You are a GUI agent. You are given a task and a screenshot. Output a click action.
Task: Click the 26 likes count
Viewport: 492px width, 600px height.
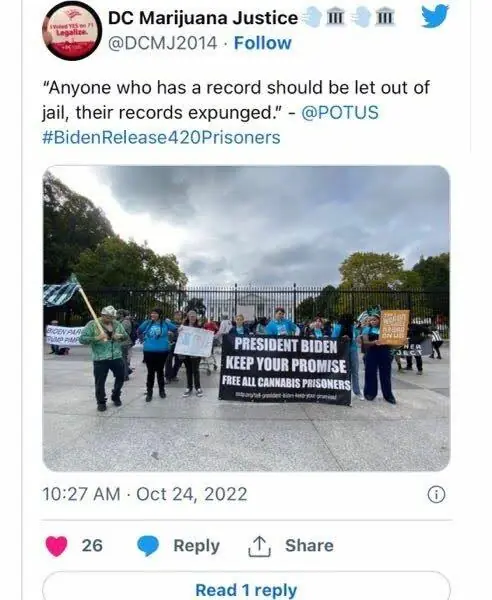pyautogui.click(x=92, y=546)
